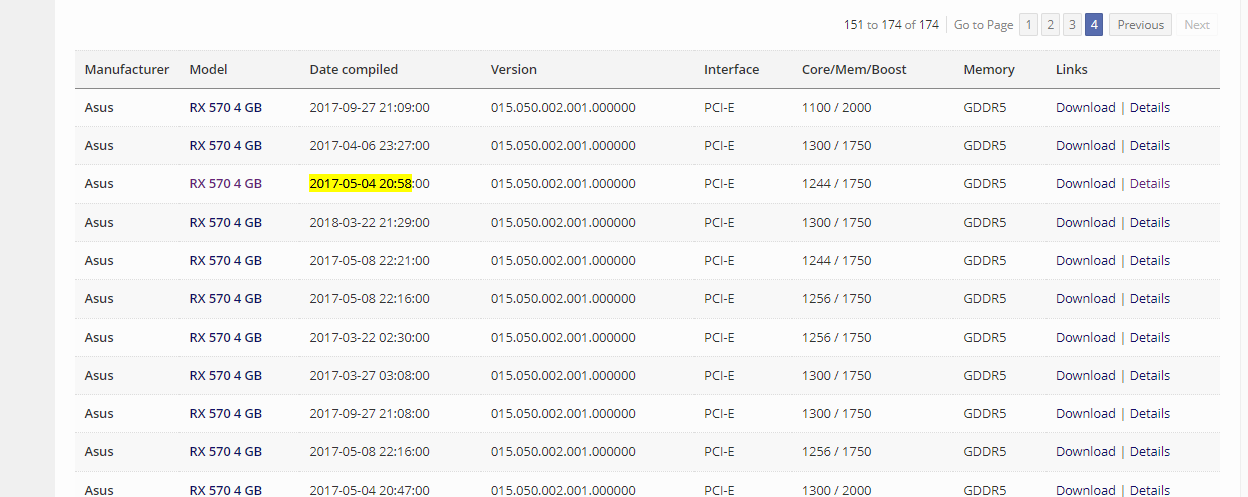Sort table by Manufacturer column header
The height and width of the screenshot is (497, 1248).
[x=127, y=70]
